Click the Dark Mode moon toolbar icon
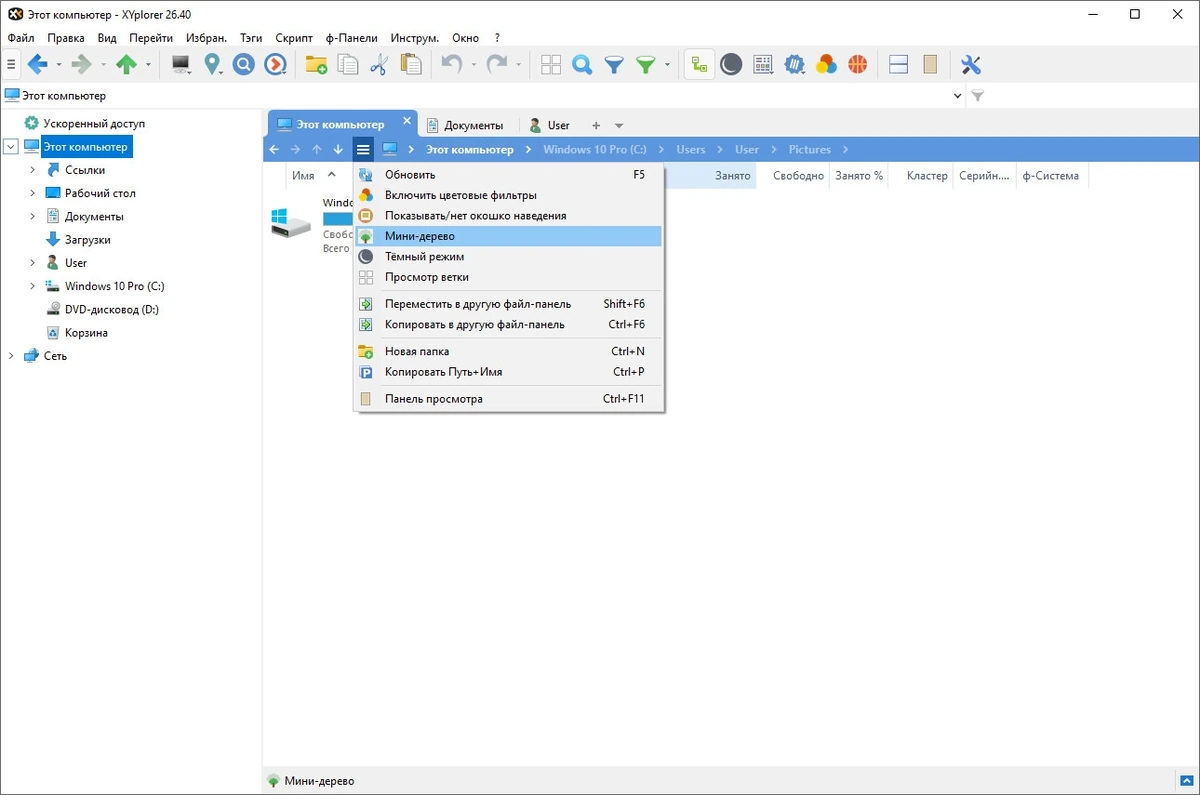This screenshot has height=795, width=1200. [732, 65]
